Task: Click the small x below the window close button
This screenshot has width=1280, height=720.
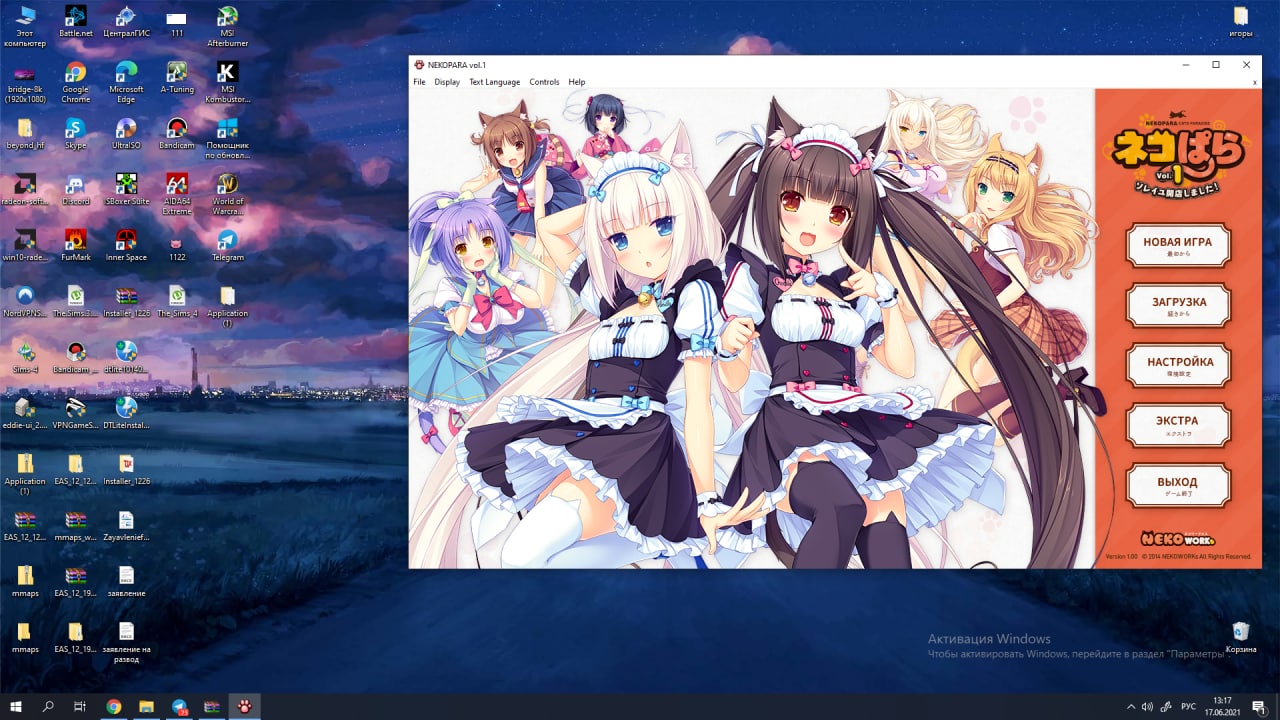Action: (1255, 82)
